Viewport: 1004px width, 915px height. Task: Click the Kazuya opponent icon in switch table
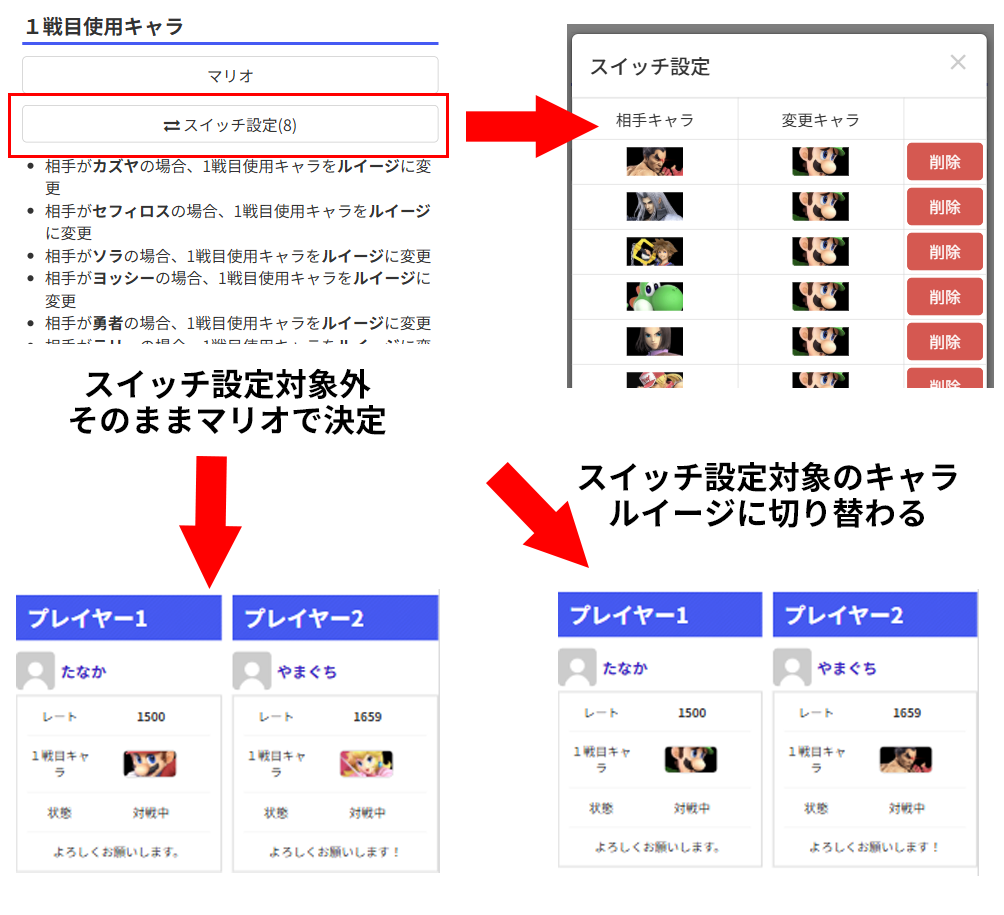pyautogui.click(x=655, y=161)
